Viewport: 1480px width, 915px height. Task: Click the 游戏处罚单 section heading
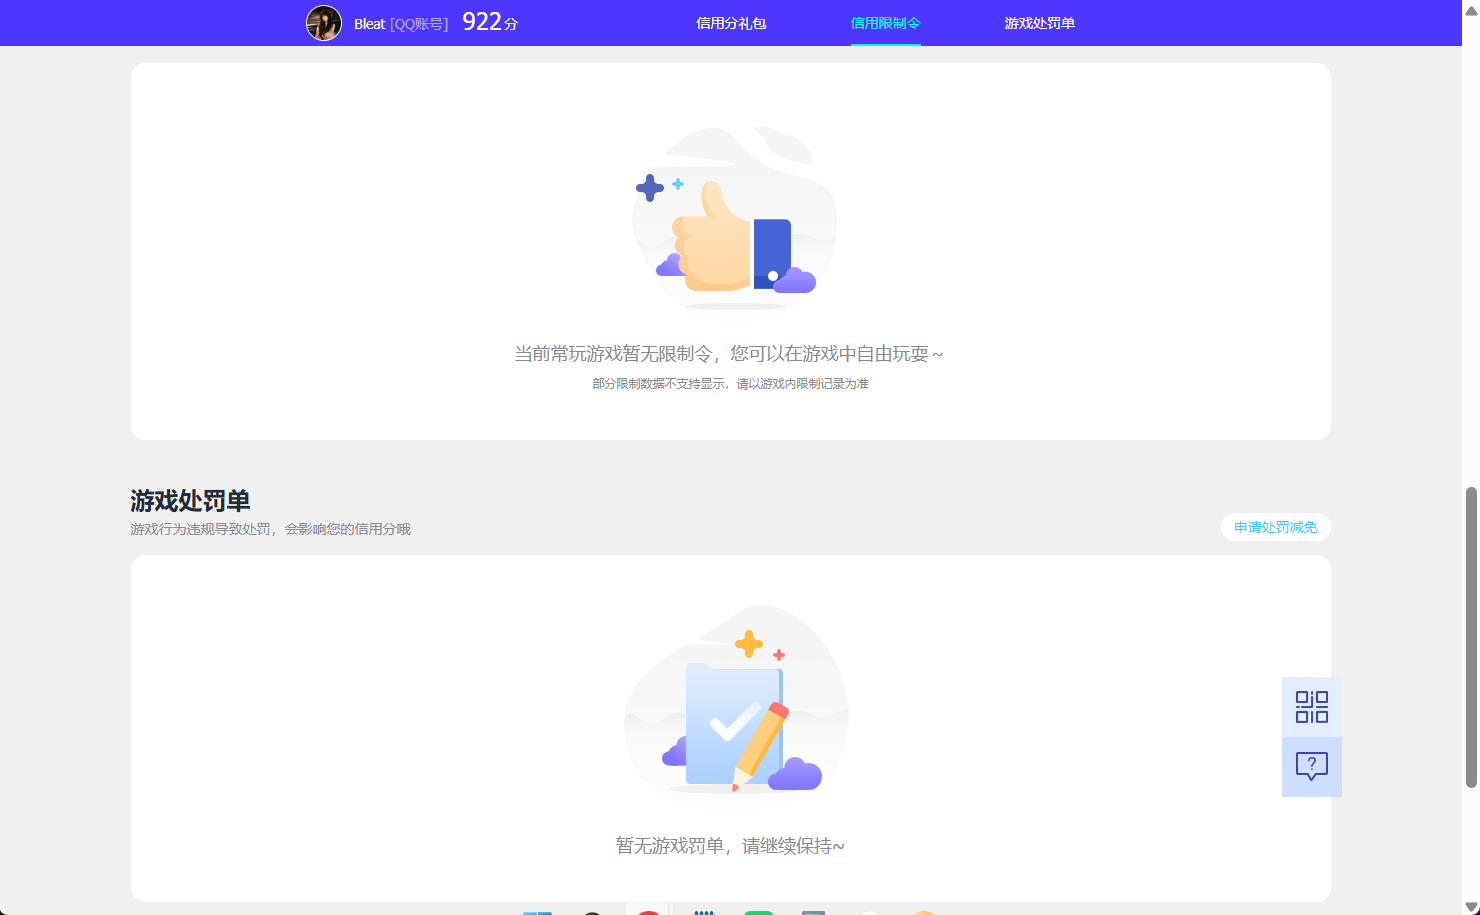pos(190,500)
